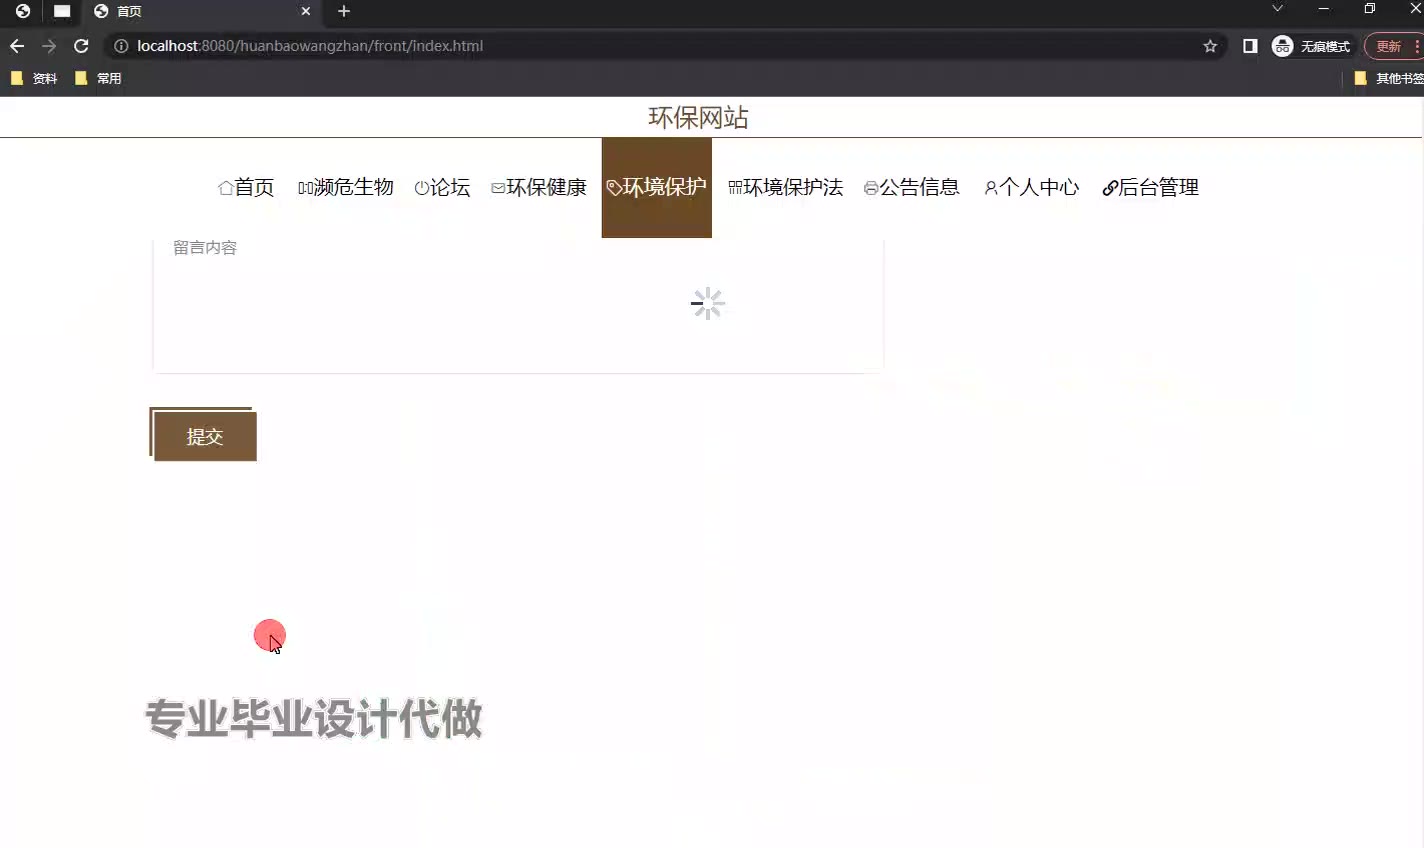
Task: Toggle the browser side panel icon
Action: click(x=1249, y=46)
